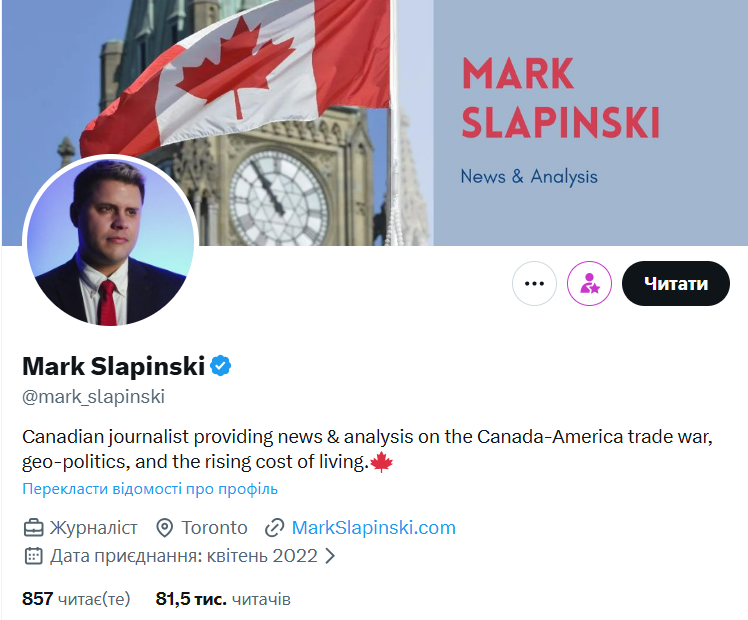The width and height of the screenshot is (748, 620).
Task: Open the circular profile avatar photo
Action: coord(109,241)
